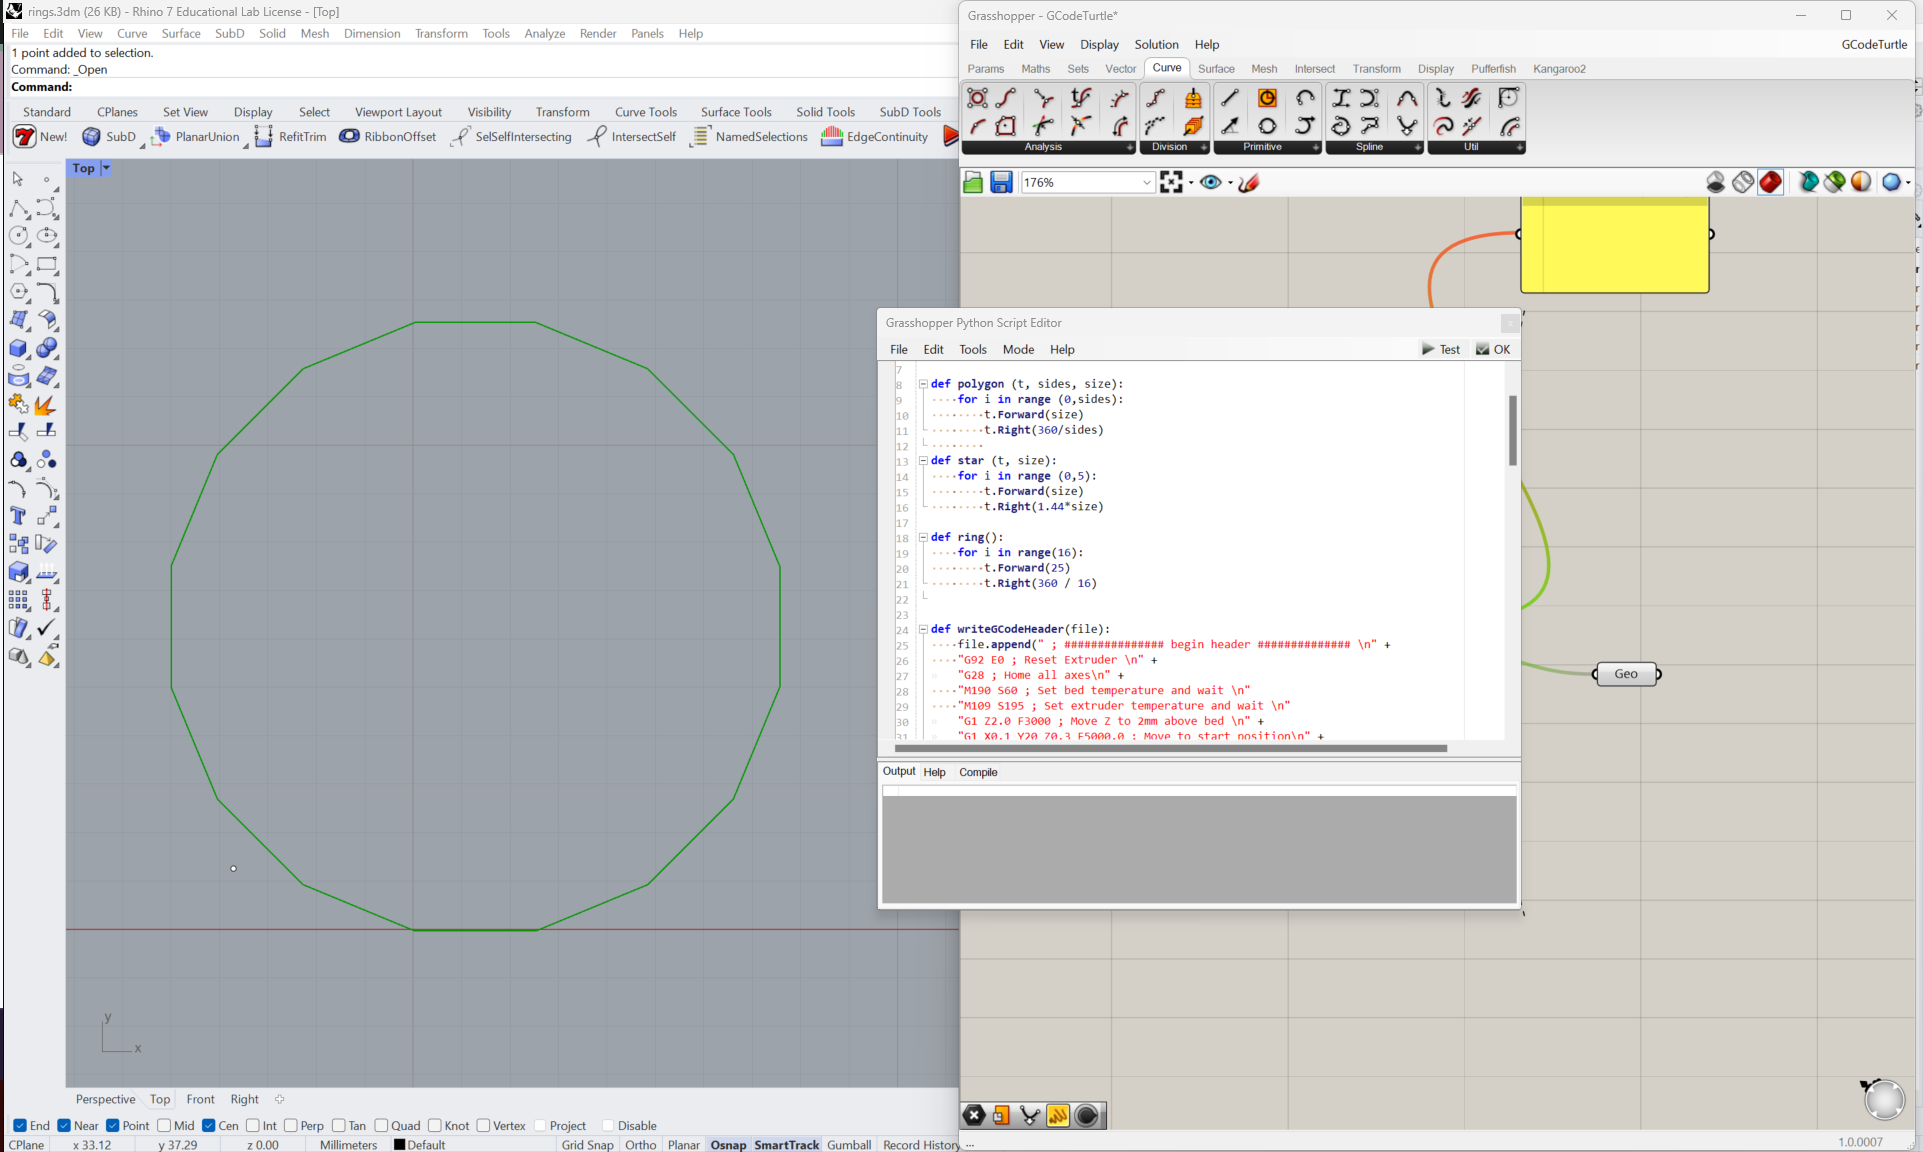This screenshot has width=1923, height=1152.
Task: Toggle Ortho mode in the status bar
Action: coord(640,1144)
